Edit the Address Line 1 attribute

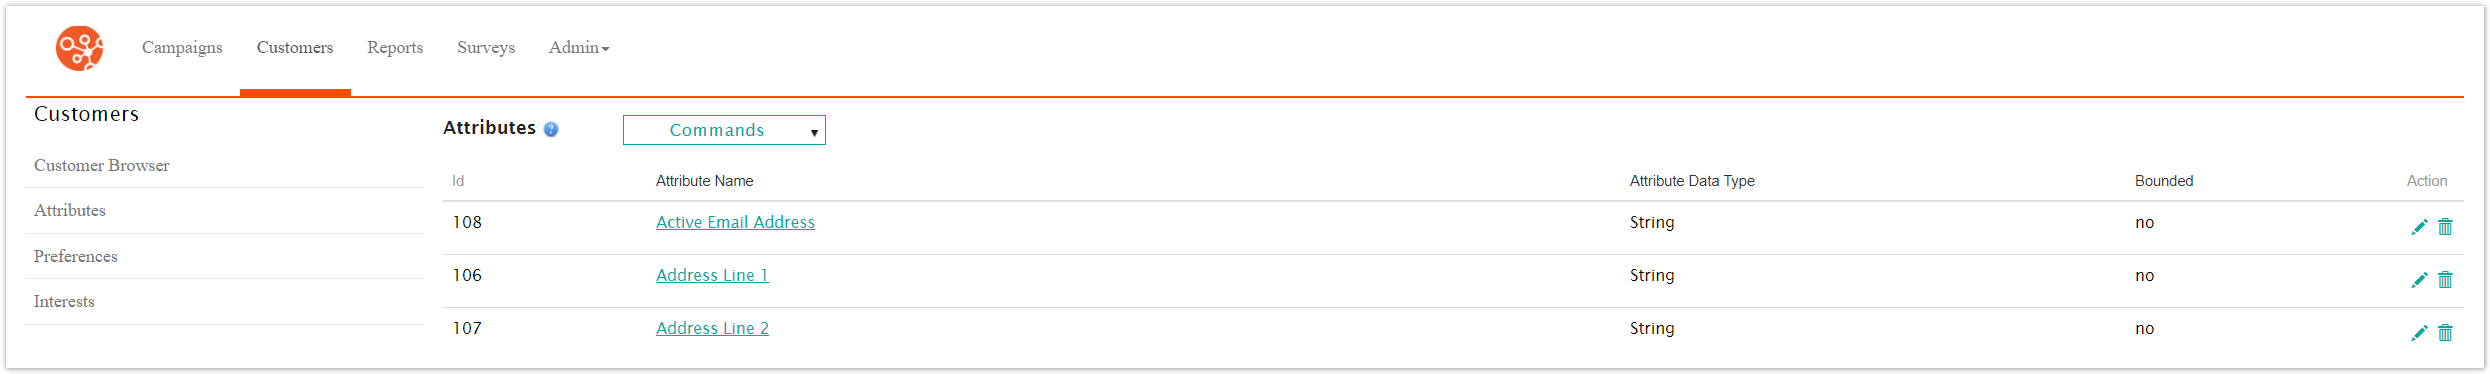click(2419, 280)
